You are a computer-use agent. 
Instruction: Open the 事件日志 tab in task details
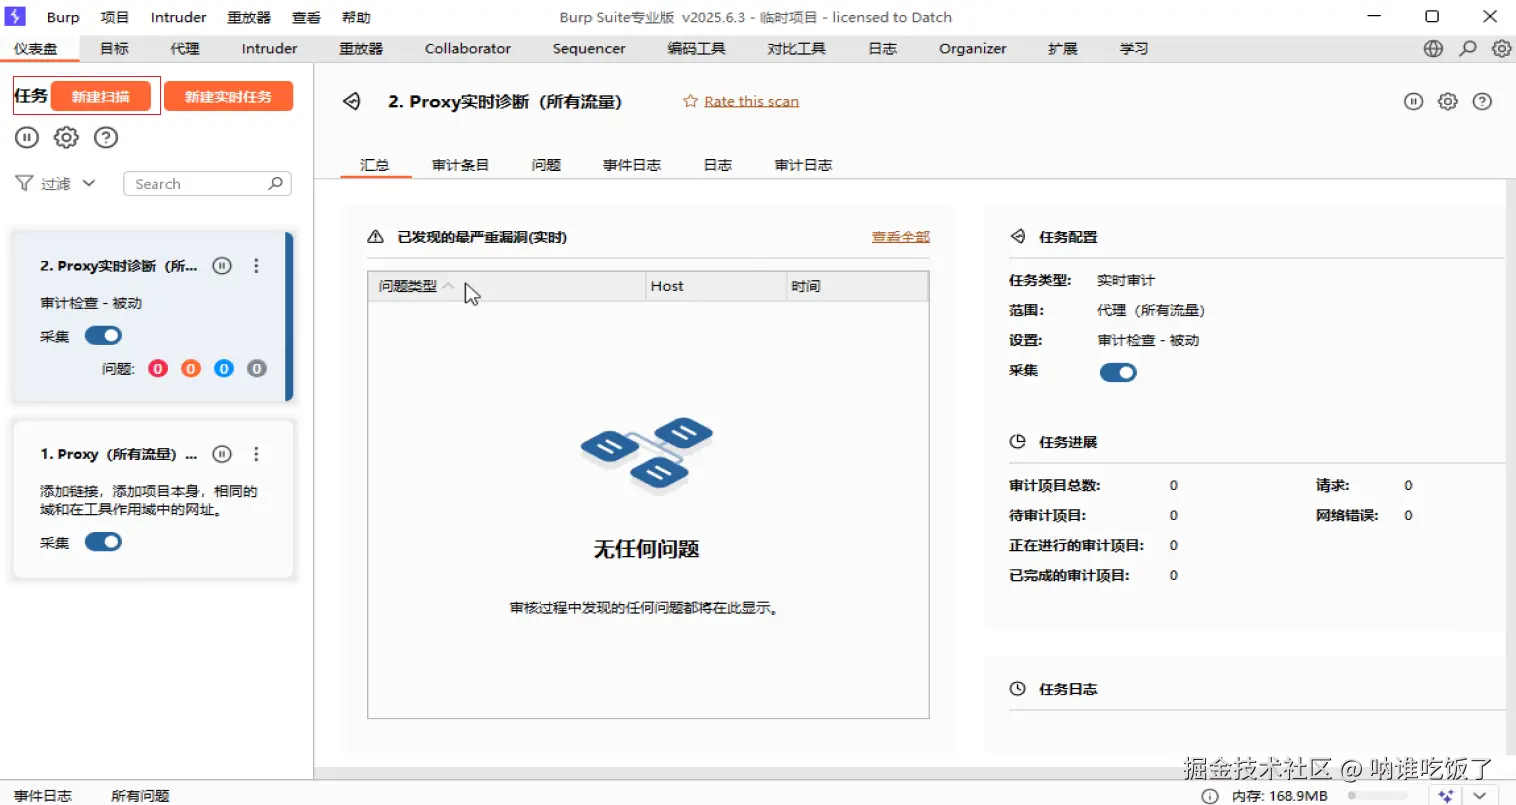click(x=632, y=165)
